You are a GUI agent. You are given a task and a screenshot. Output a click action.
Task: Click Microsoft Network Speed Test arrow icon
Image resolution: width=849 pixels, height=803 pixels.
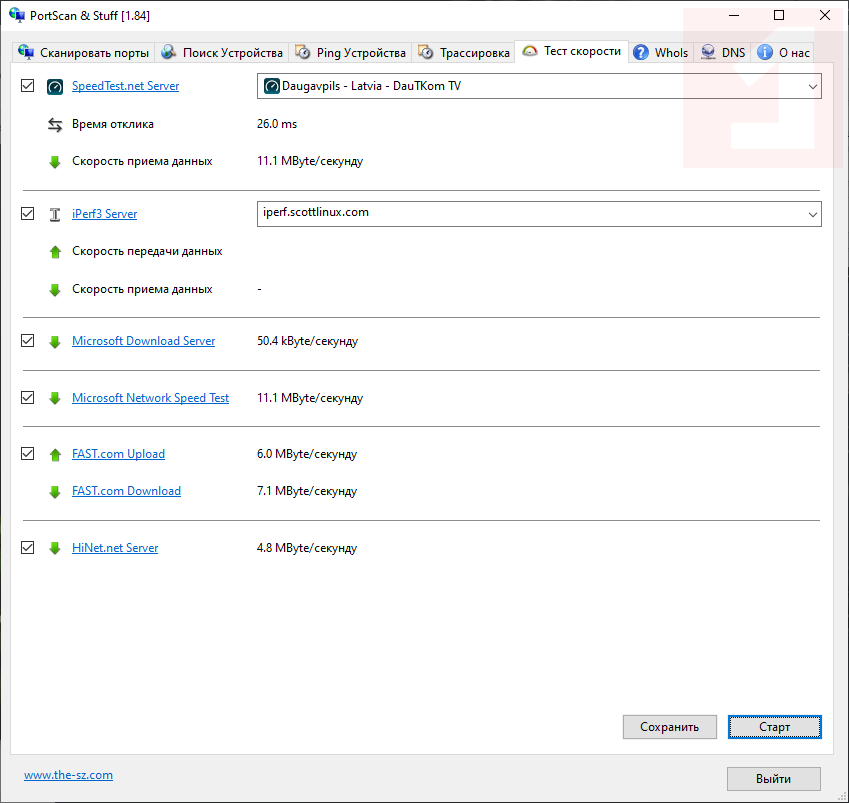point(55,398)
